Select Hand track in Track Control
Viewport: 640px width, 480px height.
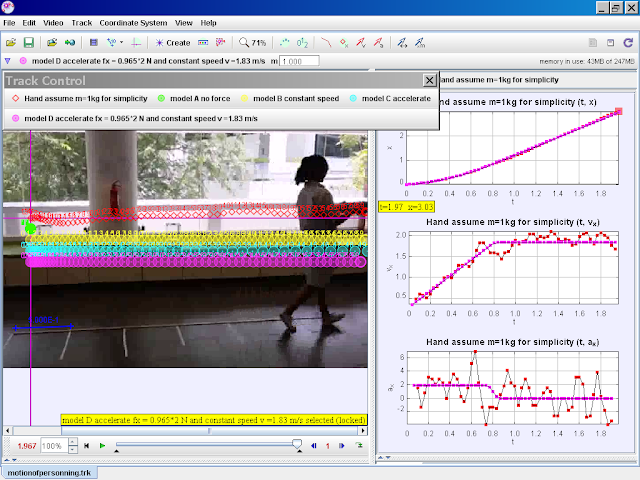coord(80,98)
